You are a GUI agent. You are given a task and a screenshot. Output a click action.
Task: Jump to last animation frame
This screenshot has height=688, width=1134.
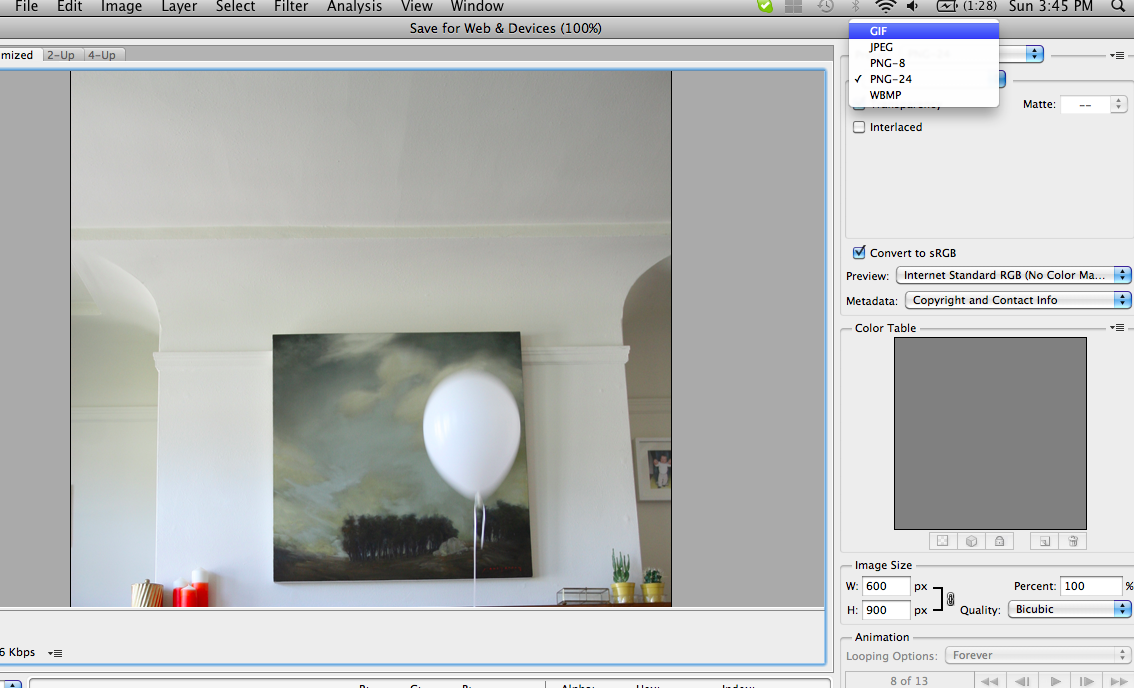pyautogui.click(x=1119, y=681)
